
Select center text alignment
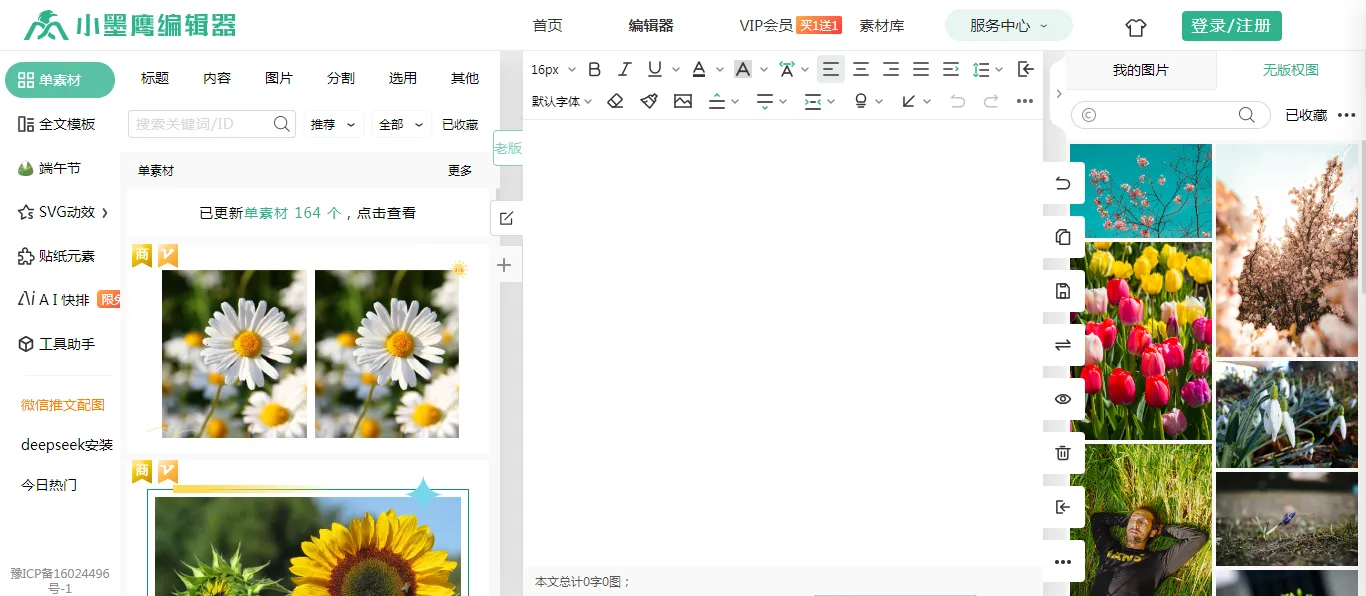(861, 69)
